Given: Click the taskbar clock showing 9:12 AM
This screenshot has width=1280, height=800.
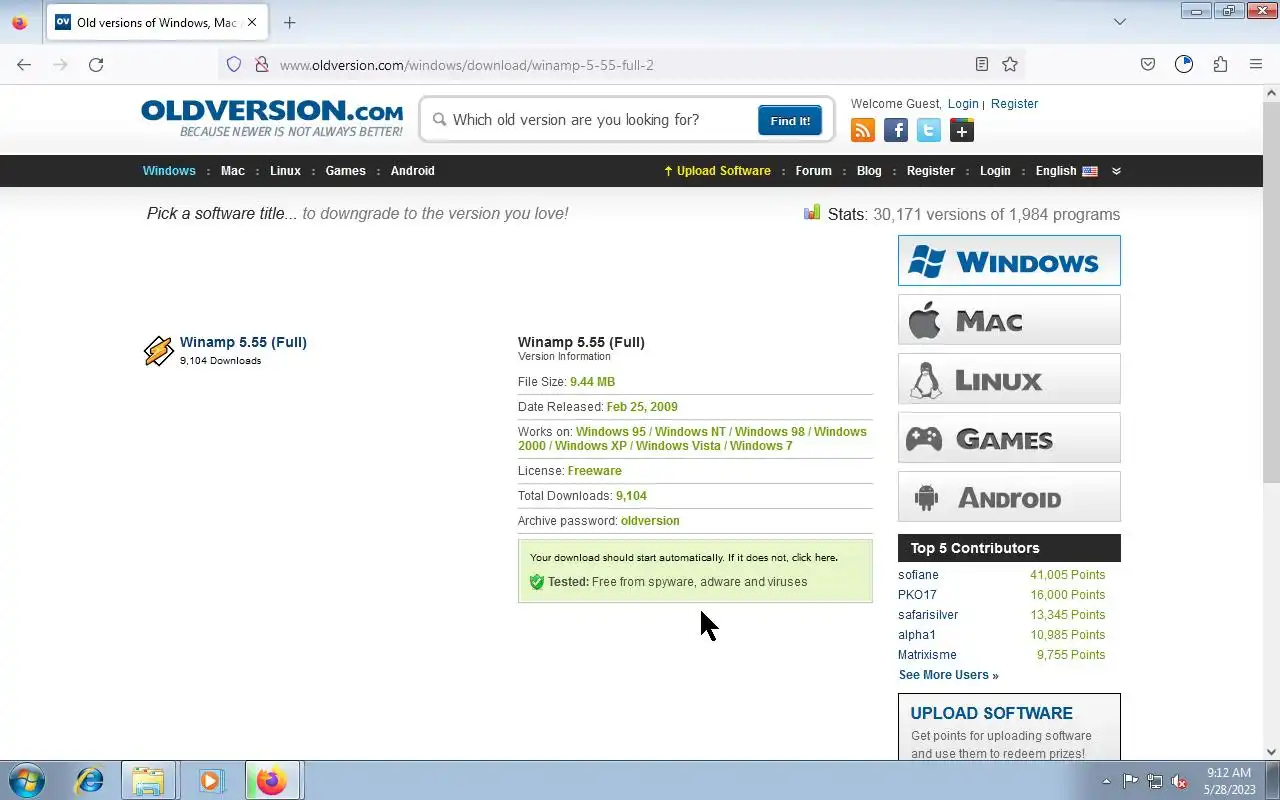Looking at the screenshot, I should pos(1229,781).
